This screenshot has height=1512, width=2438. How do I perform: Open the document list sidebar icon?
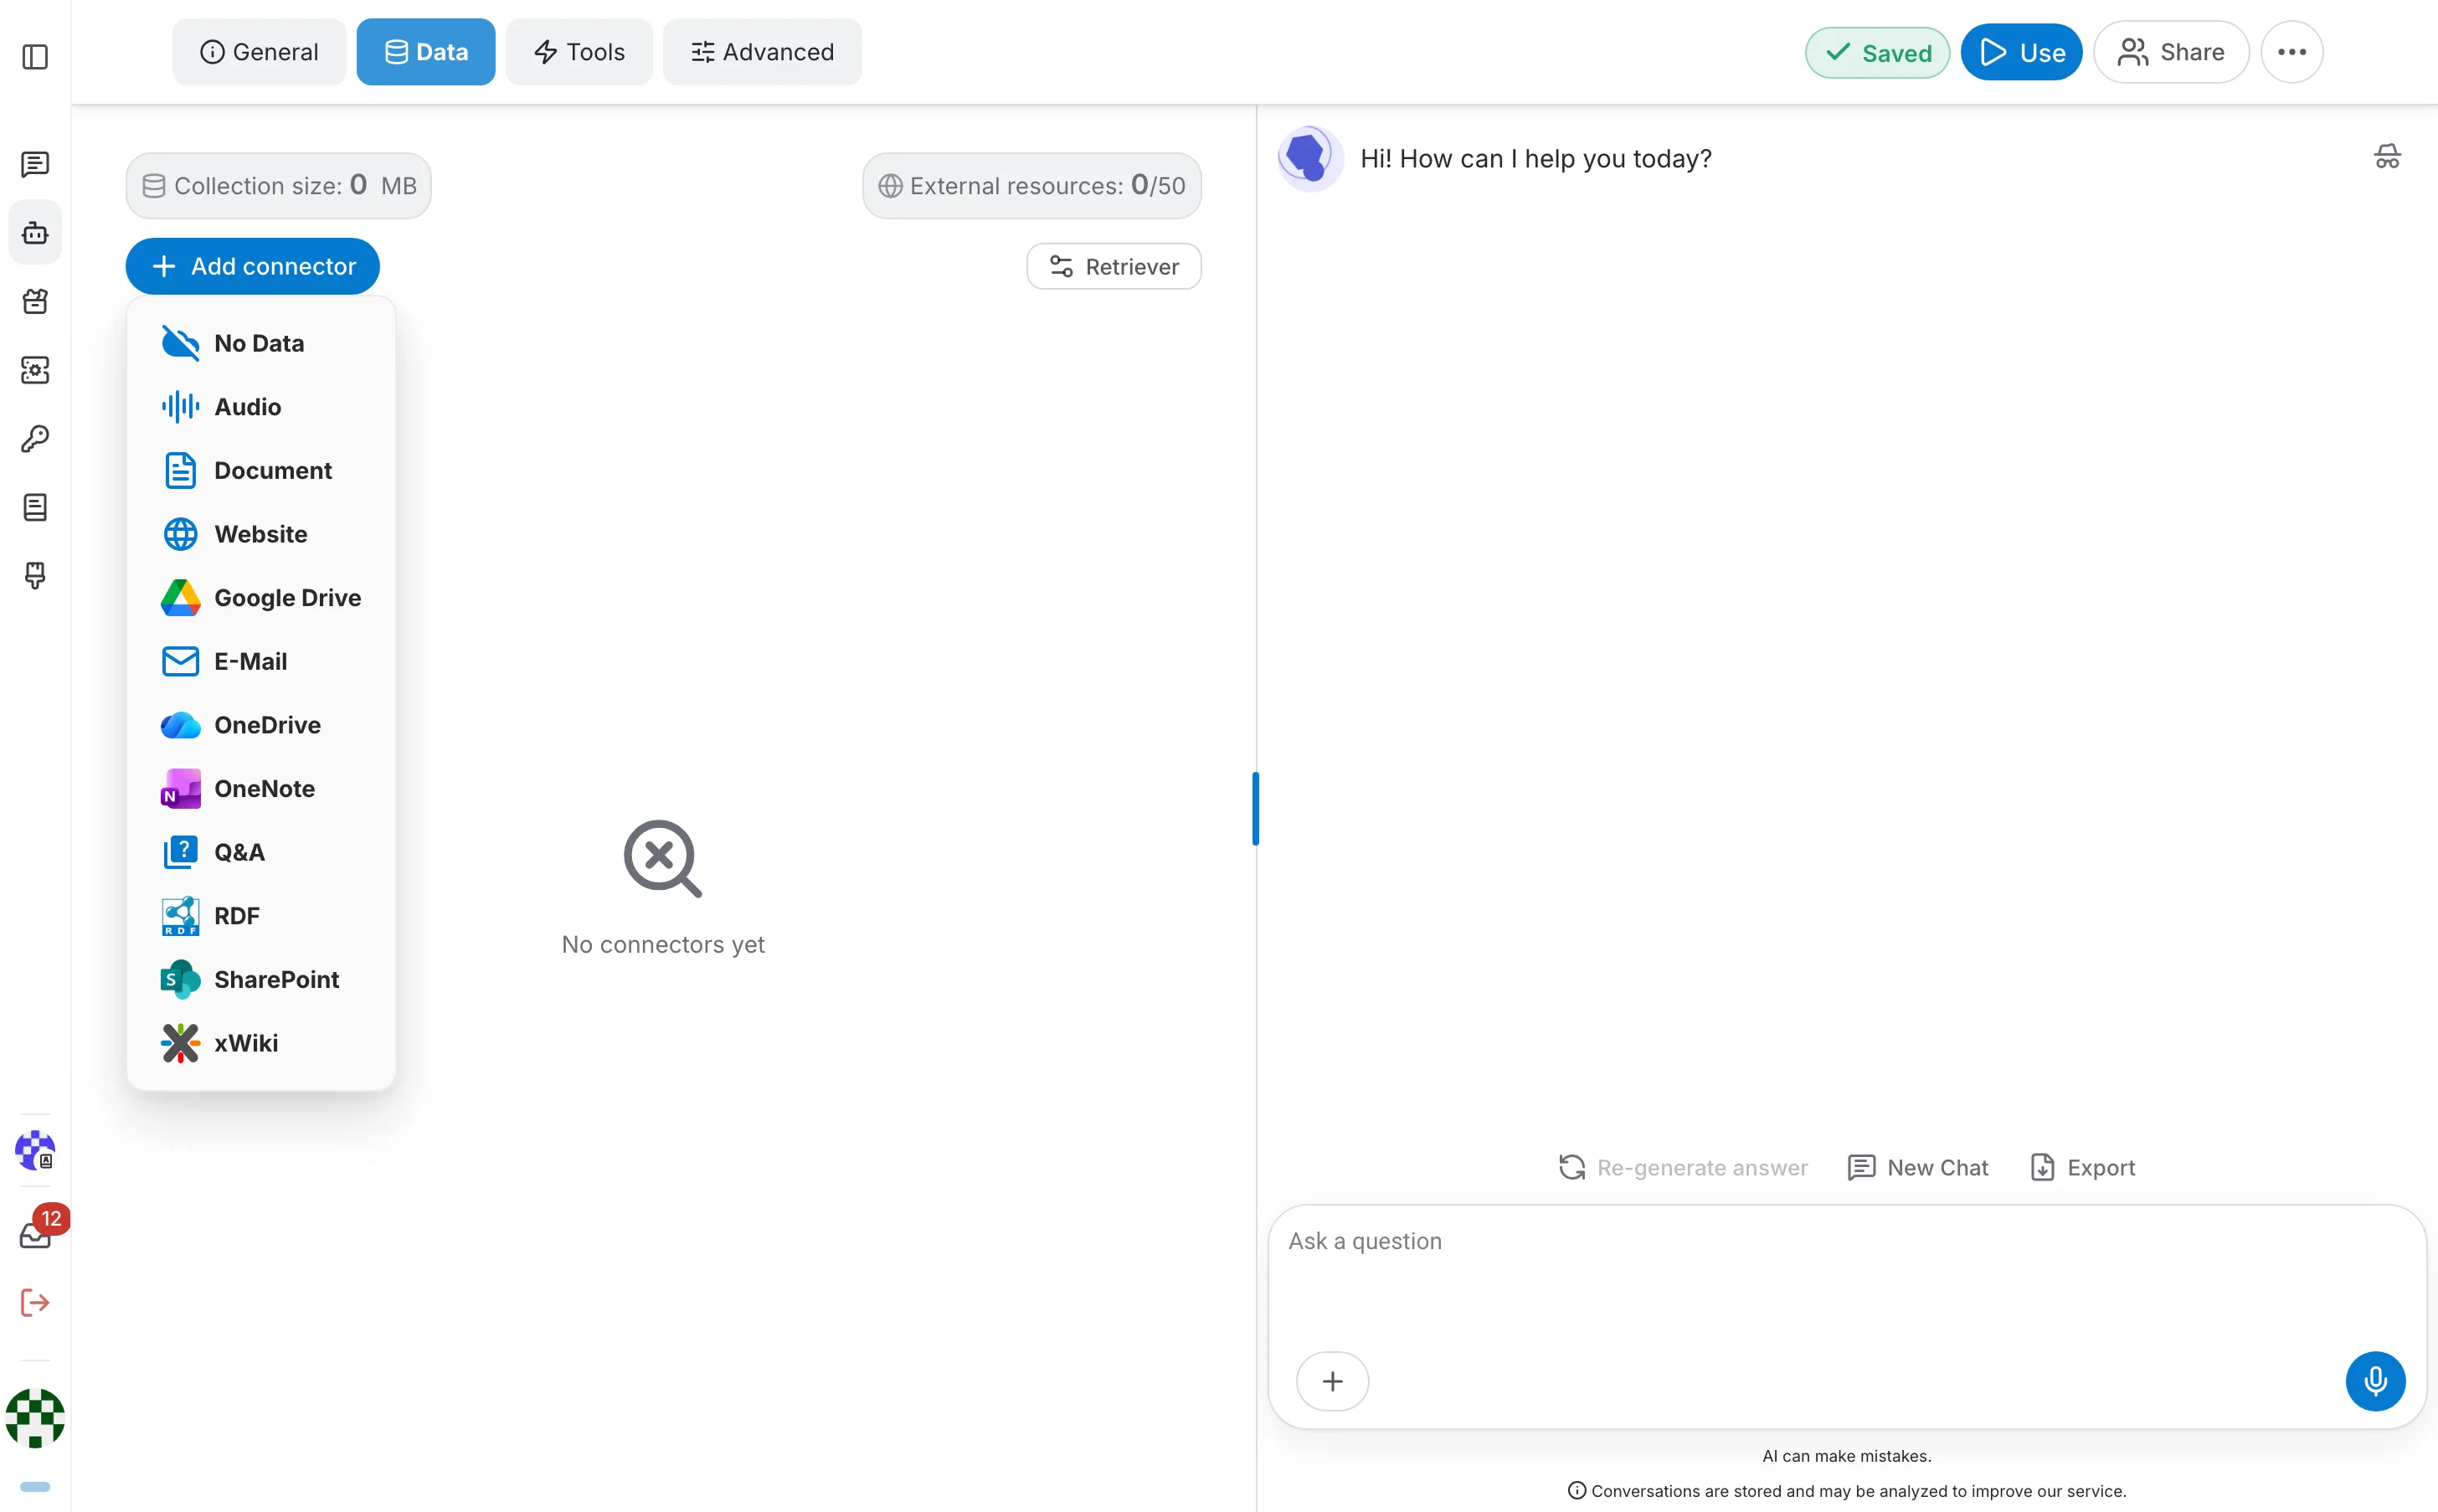(35, 507)
